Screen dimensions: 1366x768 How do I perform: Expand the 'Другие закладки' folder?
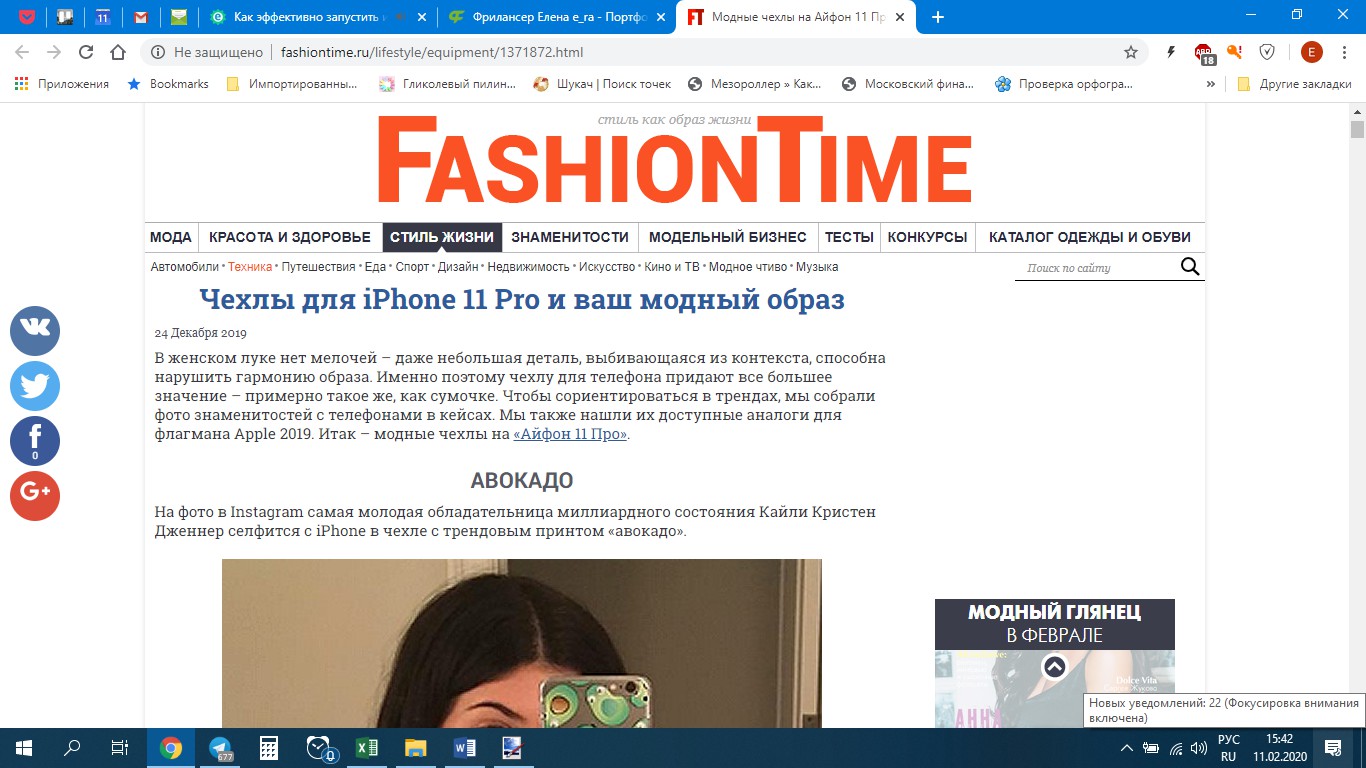1294,84
